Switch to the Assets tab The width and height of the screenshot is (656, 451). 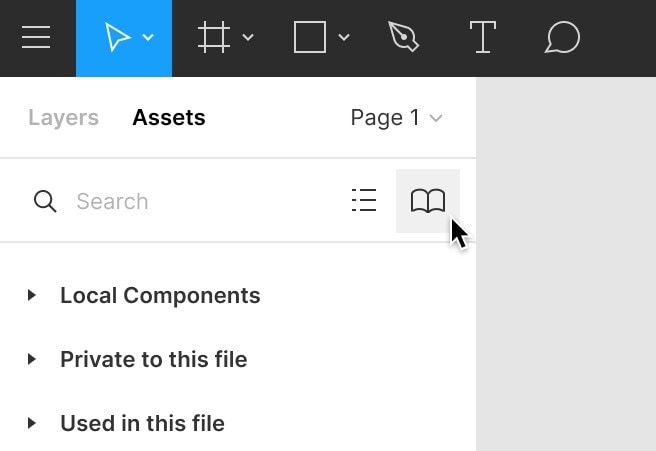[168, 117]
